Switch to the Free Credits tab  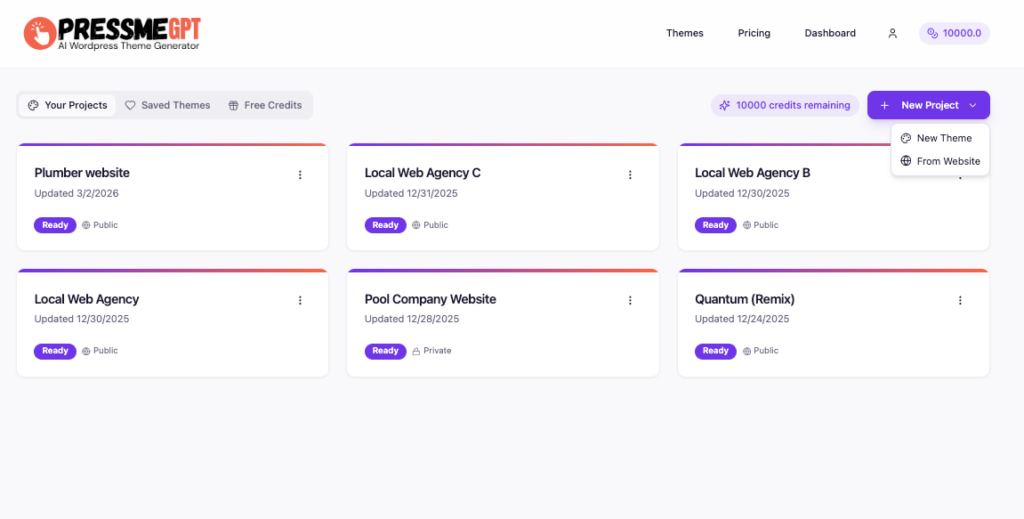tap(264, 105)
